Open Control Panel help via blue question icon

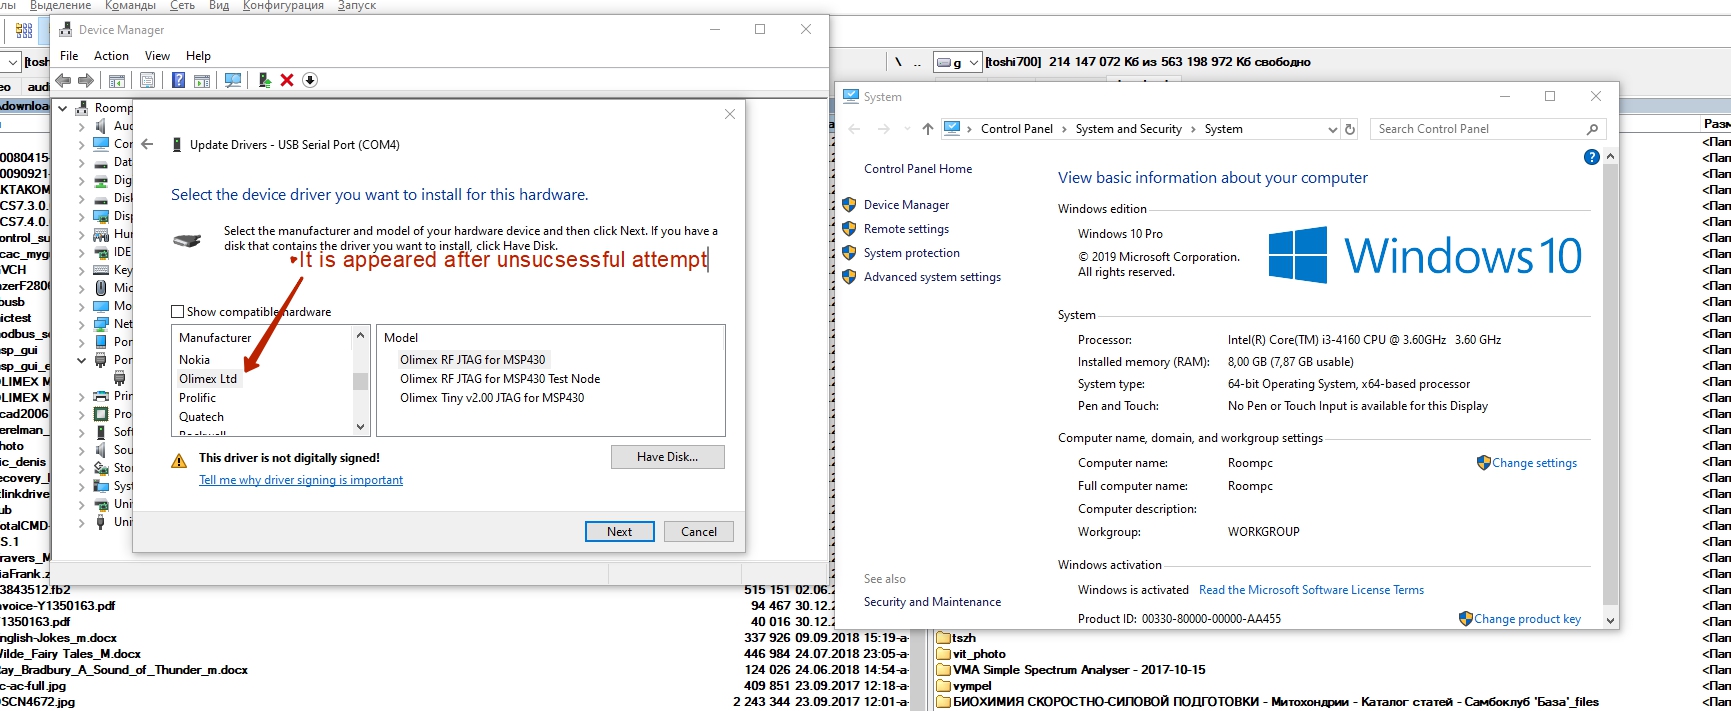pos(1591,157)
